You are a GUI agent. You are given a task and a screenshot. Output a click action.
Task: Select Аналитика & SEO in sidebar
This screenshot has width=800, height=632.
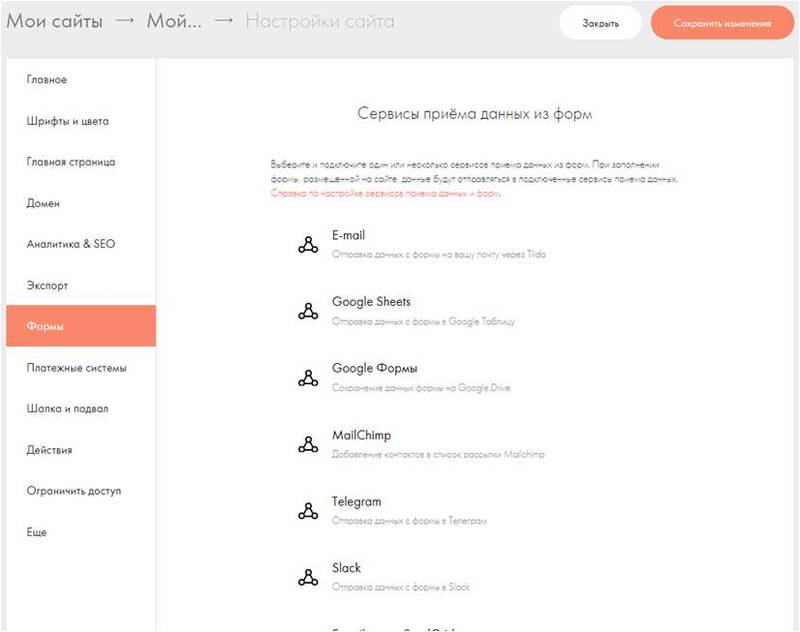[72, 244]
